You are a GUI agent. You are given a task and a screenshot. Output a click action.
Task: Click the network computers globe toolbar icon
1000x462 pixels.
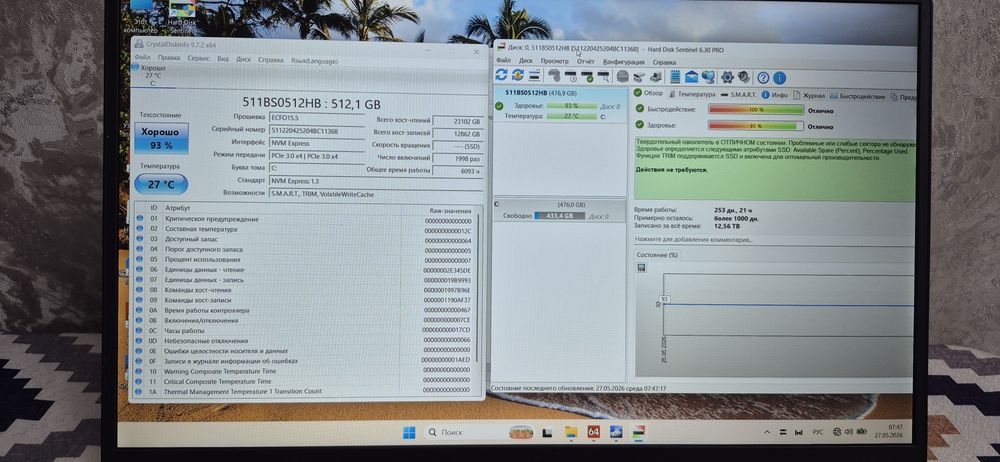coord(708,77)
